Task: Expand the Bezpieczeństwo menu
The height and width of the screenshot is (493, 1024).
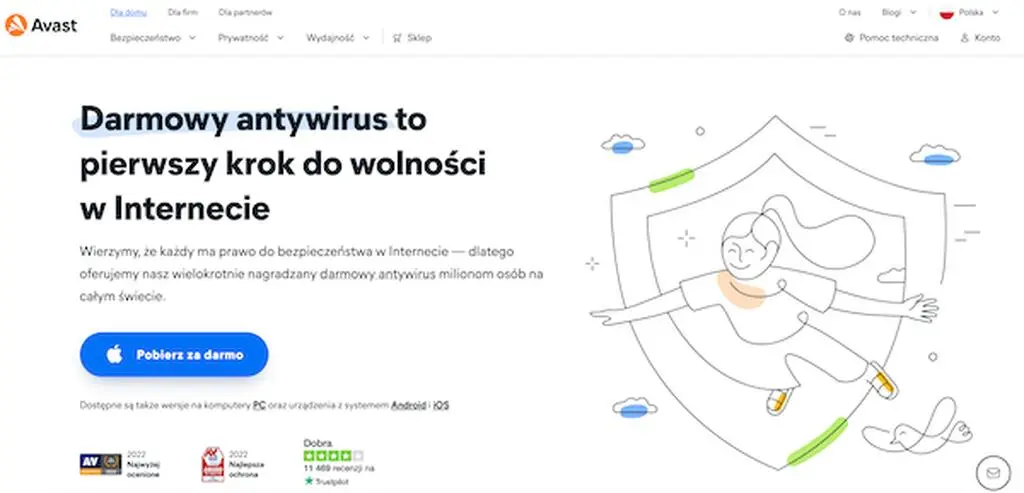Action: coord(153,38)
